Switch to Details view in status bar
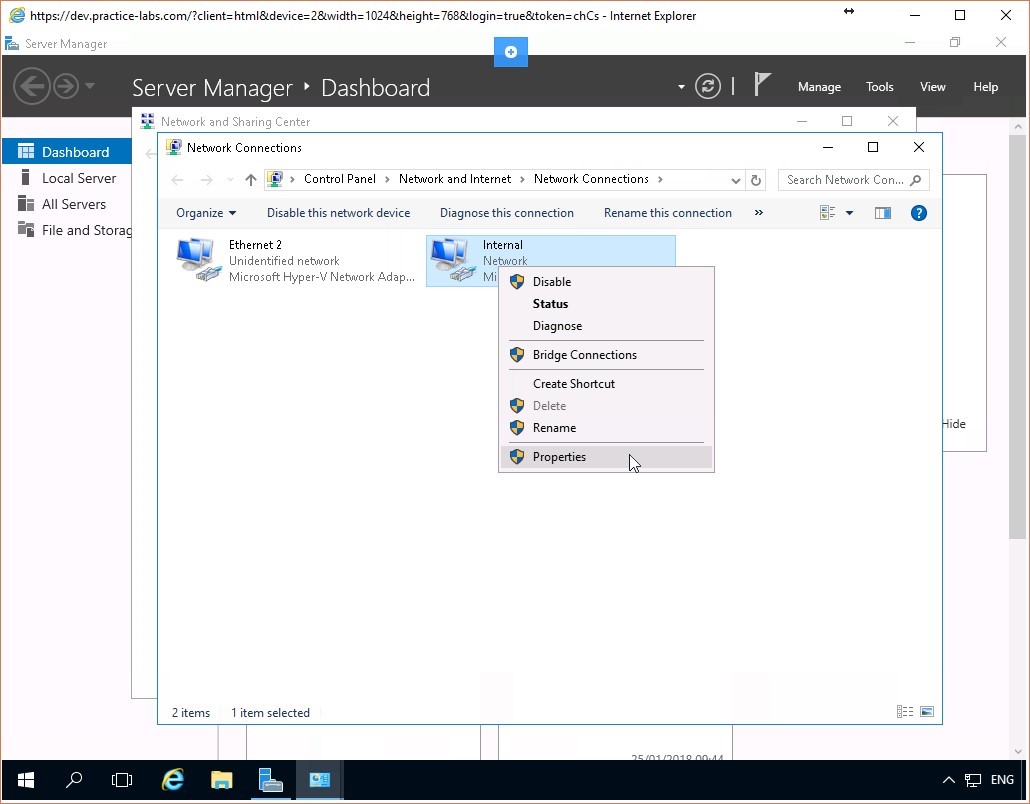 point(904,711)
